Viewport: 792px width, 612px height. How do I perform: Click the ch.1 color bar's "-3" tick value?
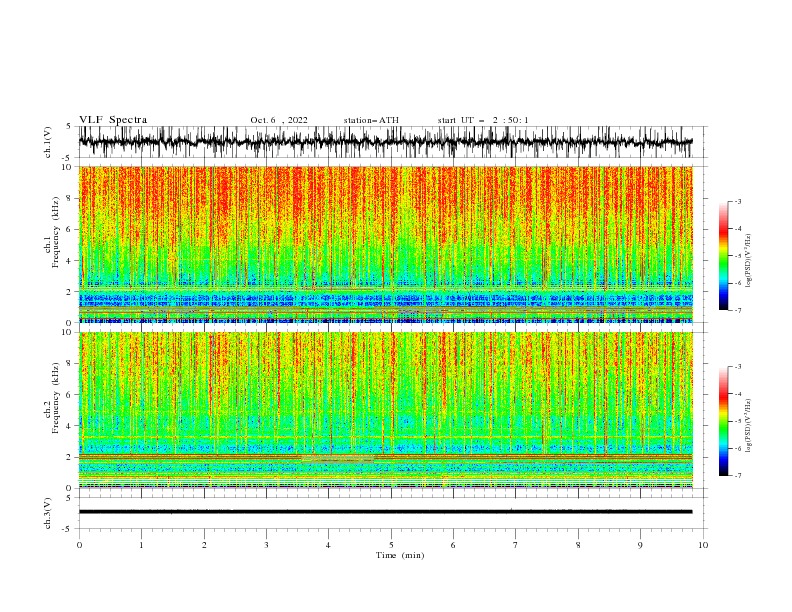(738, 201)
